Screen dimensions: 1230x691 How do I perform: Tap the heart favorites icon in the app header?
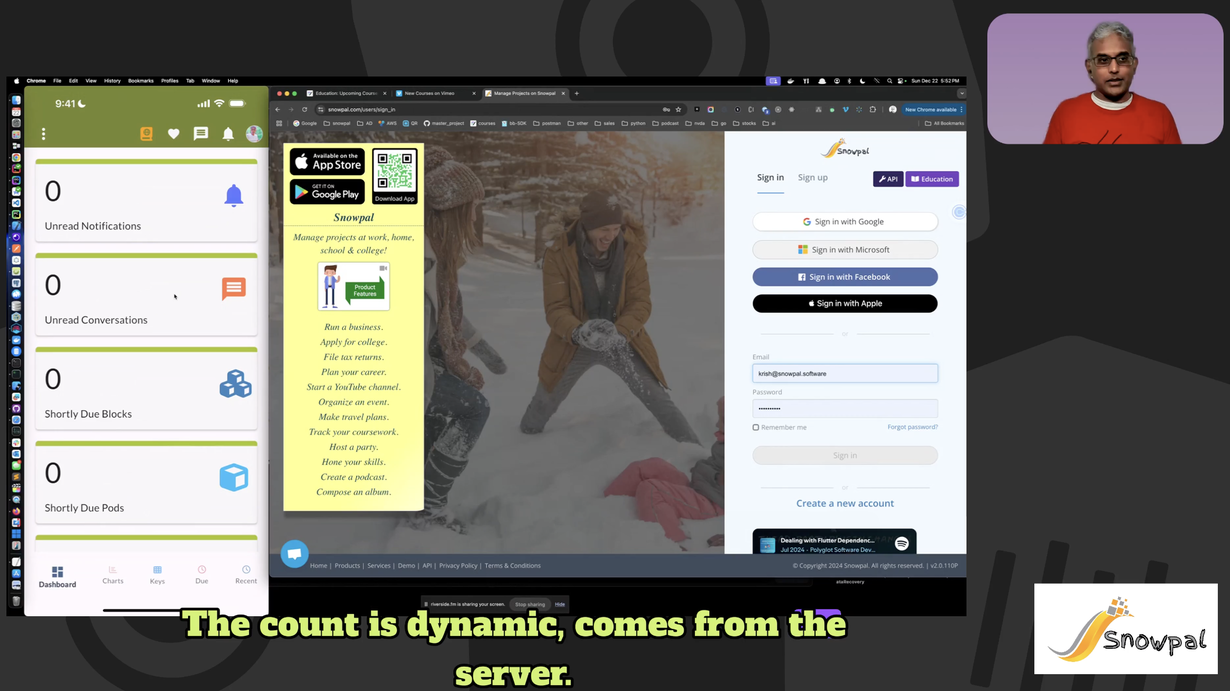(x=174, y=134)
